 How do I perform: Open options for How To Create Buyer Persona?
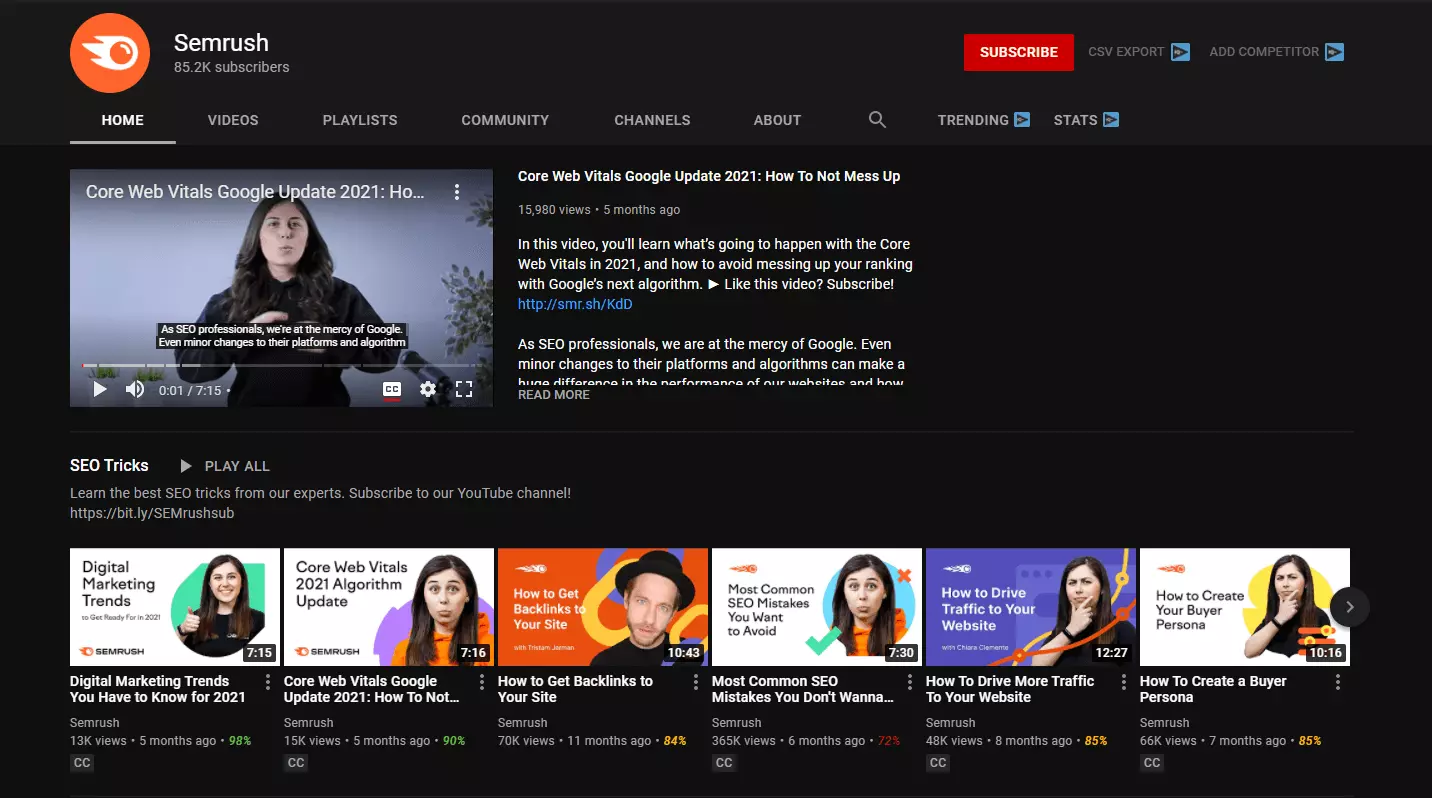coord(1338,682)
